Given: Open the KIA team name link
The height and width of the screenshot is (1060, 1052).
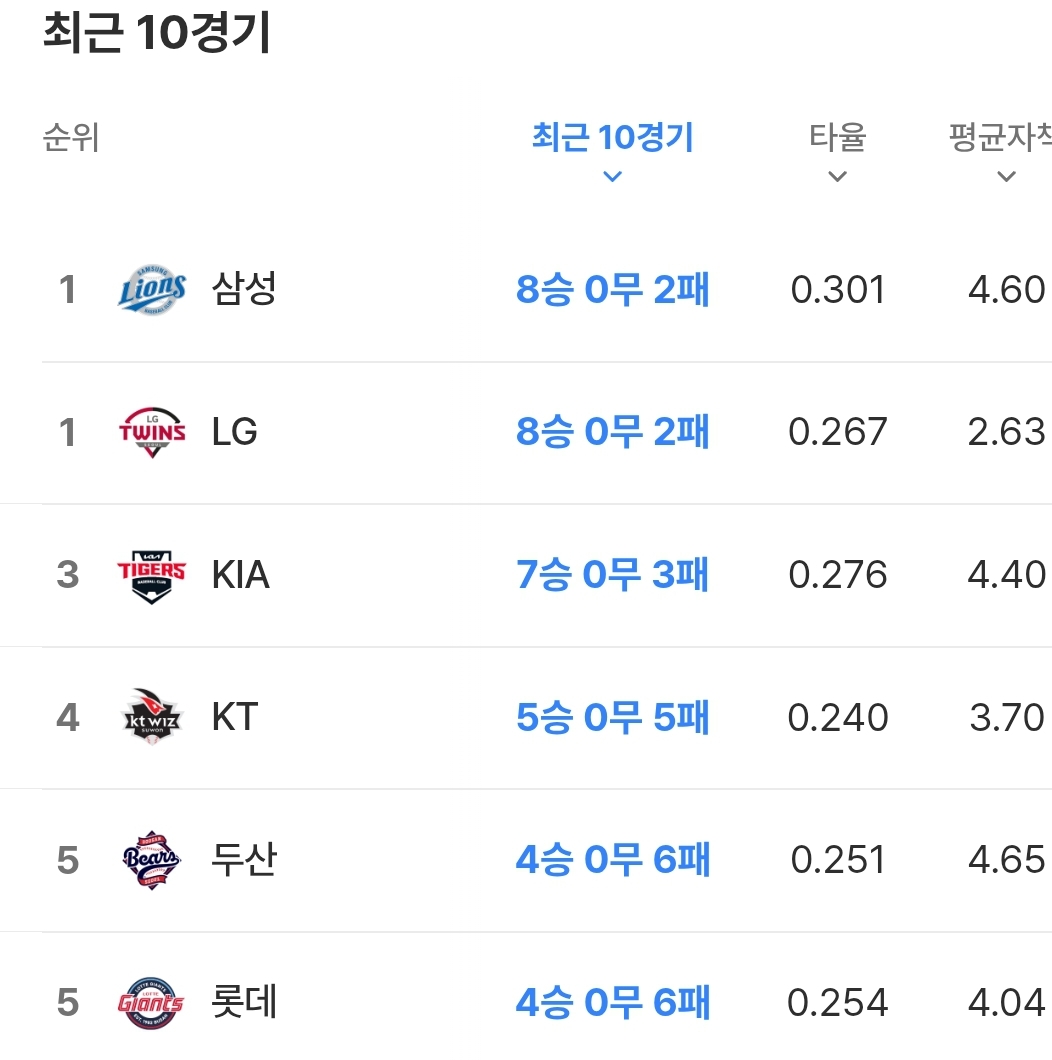Looking at the screenshot, I should click(241, 575).
